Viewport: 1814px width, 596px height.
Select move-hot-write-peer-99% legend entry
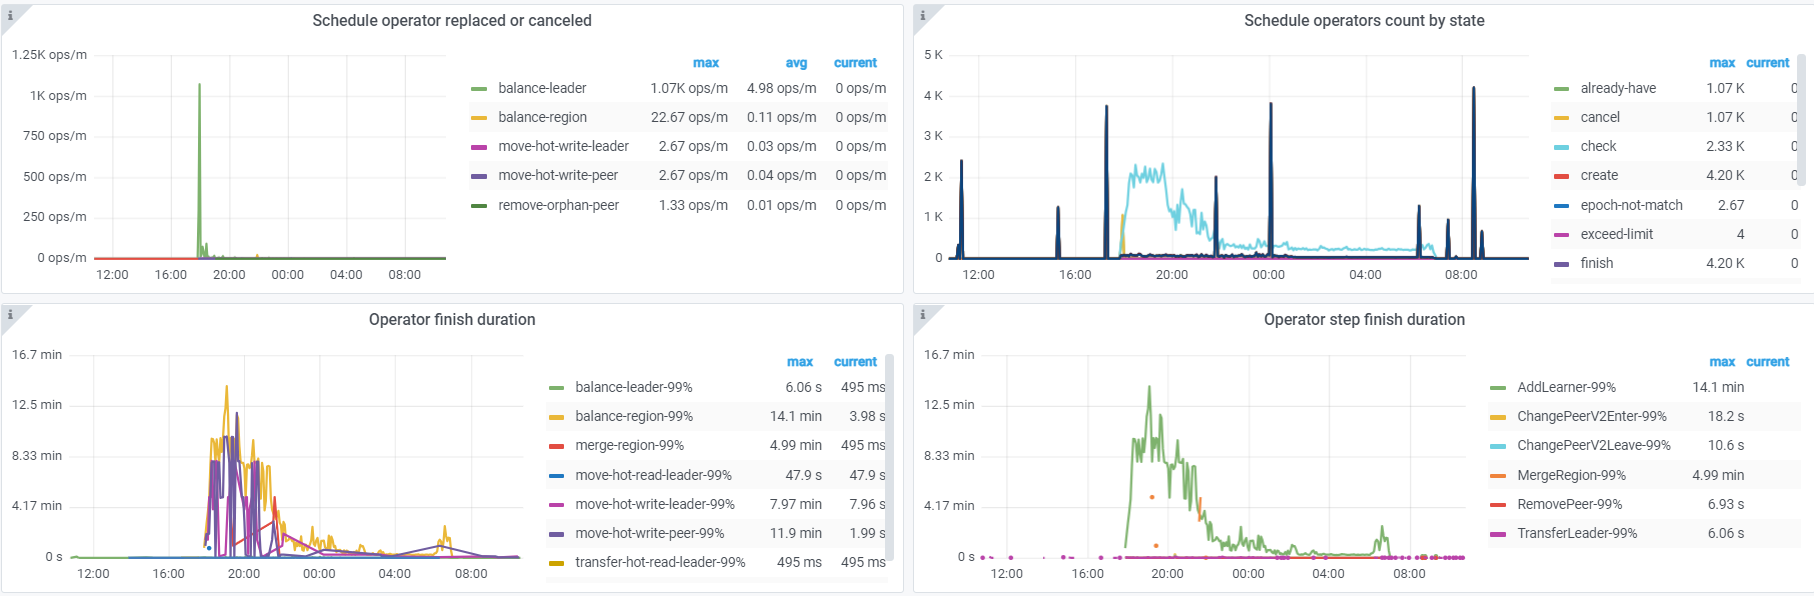click(x=649, y=533)
